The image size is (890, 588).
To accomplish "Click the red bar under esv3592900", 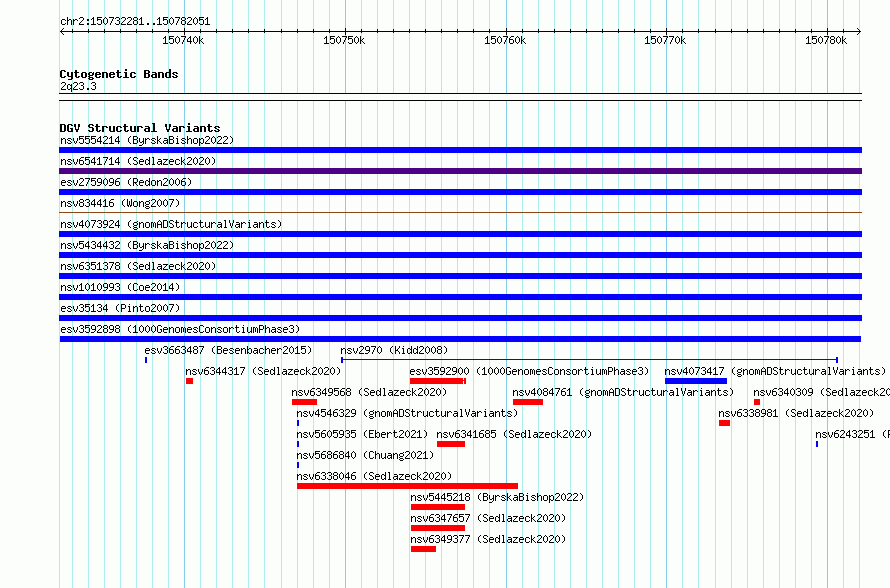I will pyautogui.click(x=438, y=381).
